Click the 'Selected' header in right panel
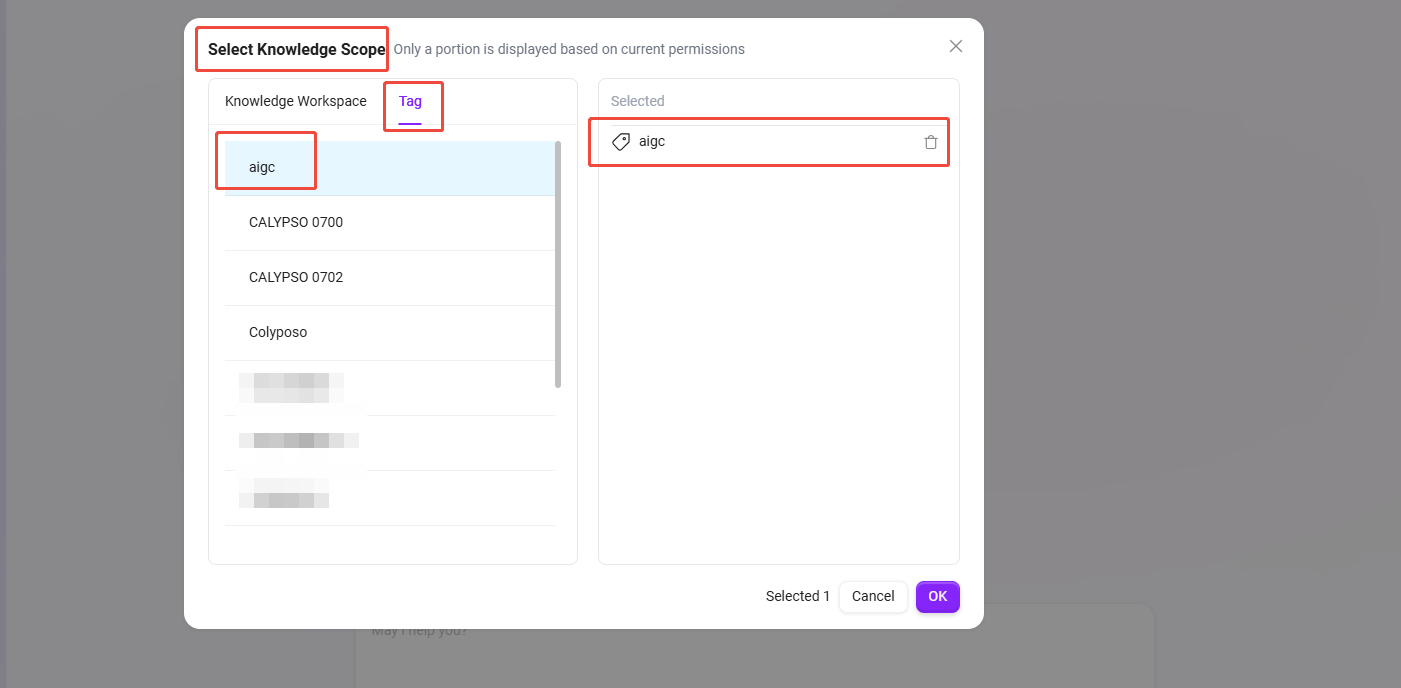This screenshot has width=1401, height=688. pyautogui.click(x=637, y=101)
